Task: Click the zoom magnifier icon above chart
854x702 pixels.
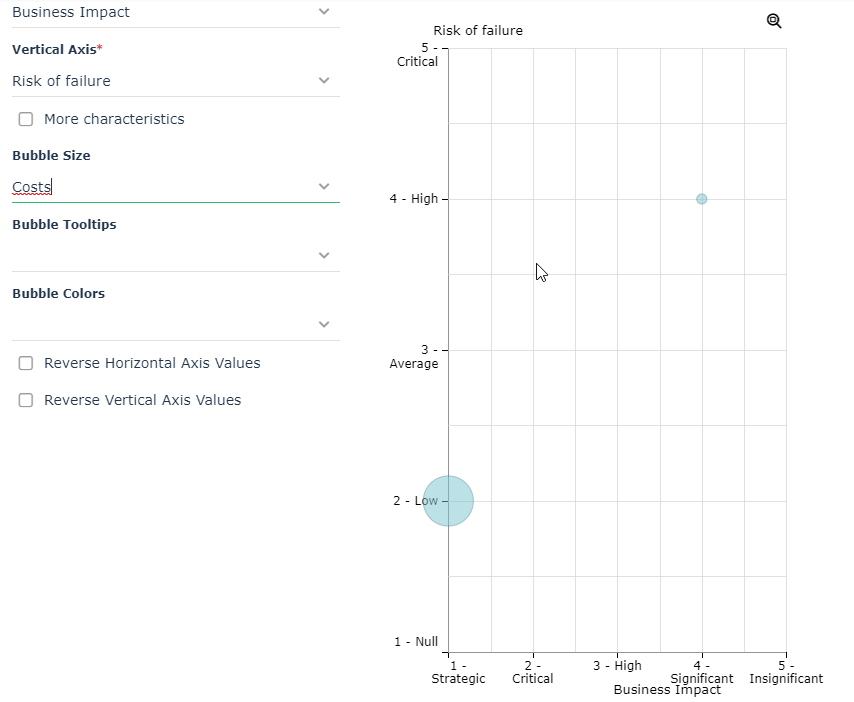Action: (774, 21)
